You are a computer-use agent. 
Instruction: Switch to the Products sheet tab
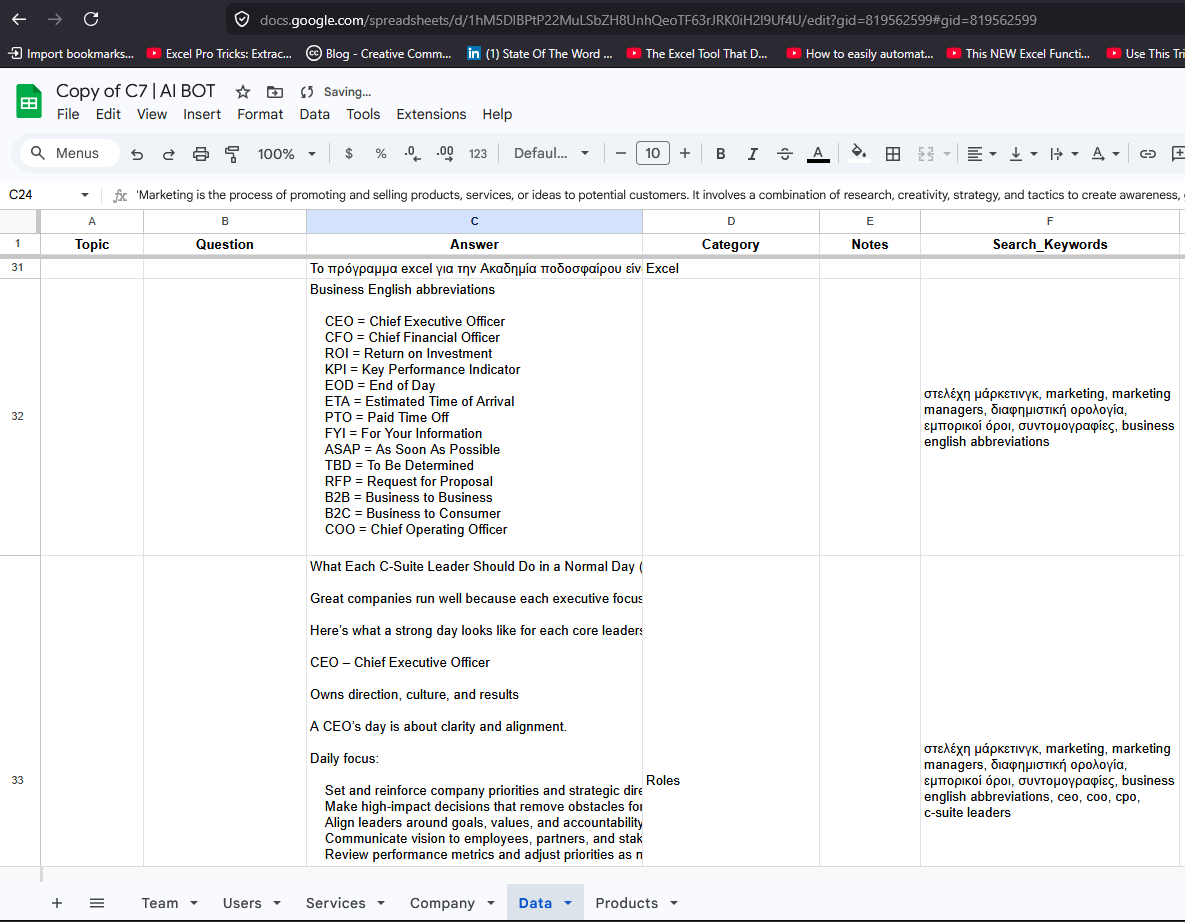pyautogui.click(x=627, y=903)
